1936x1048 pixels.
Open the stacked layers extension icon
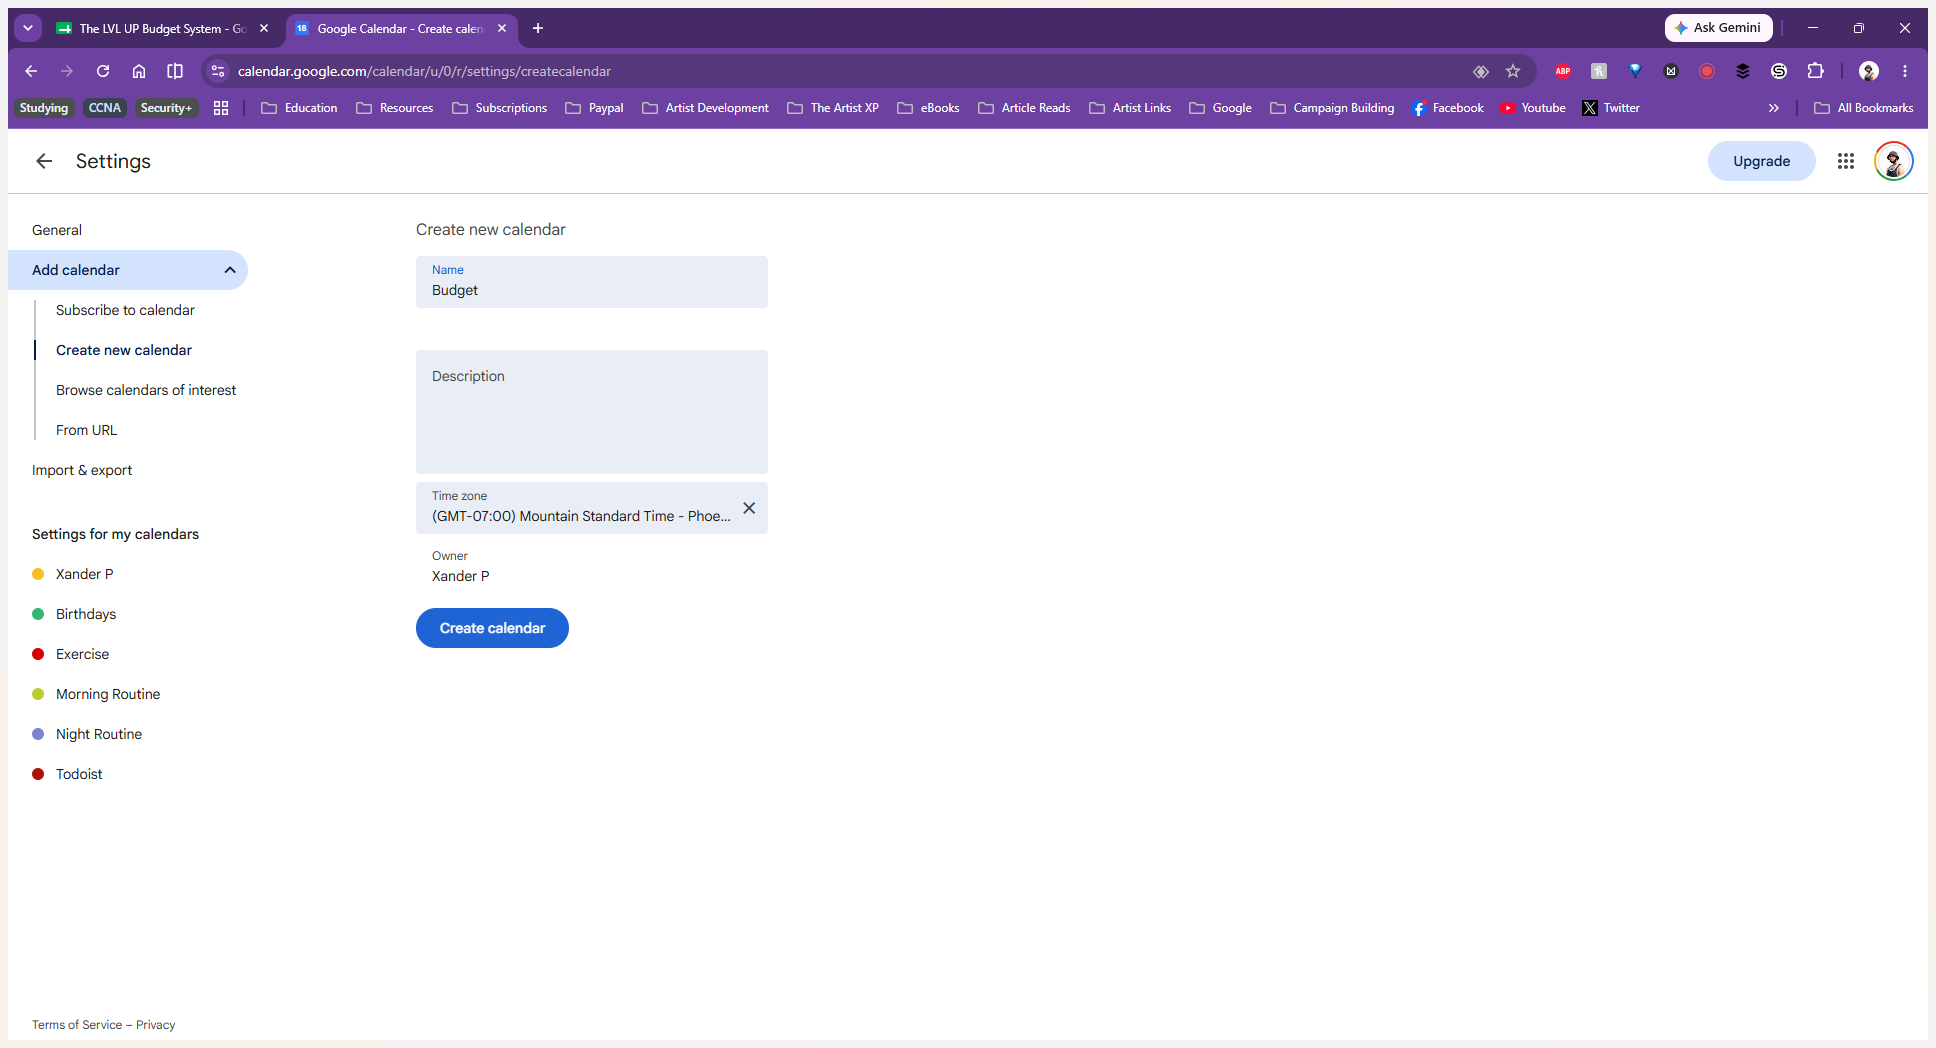(x=1743, y=71)
